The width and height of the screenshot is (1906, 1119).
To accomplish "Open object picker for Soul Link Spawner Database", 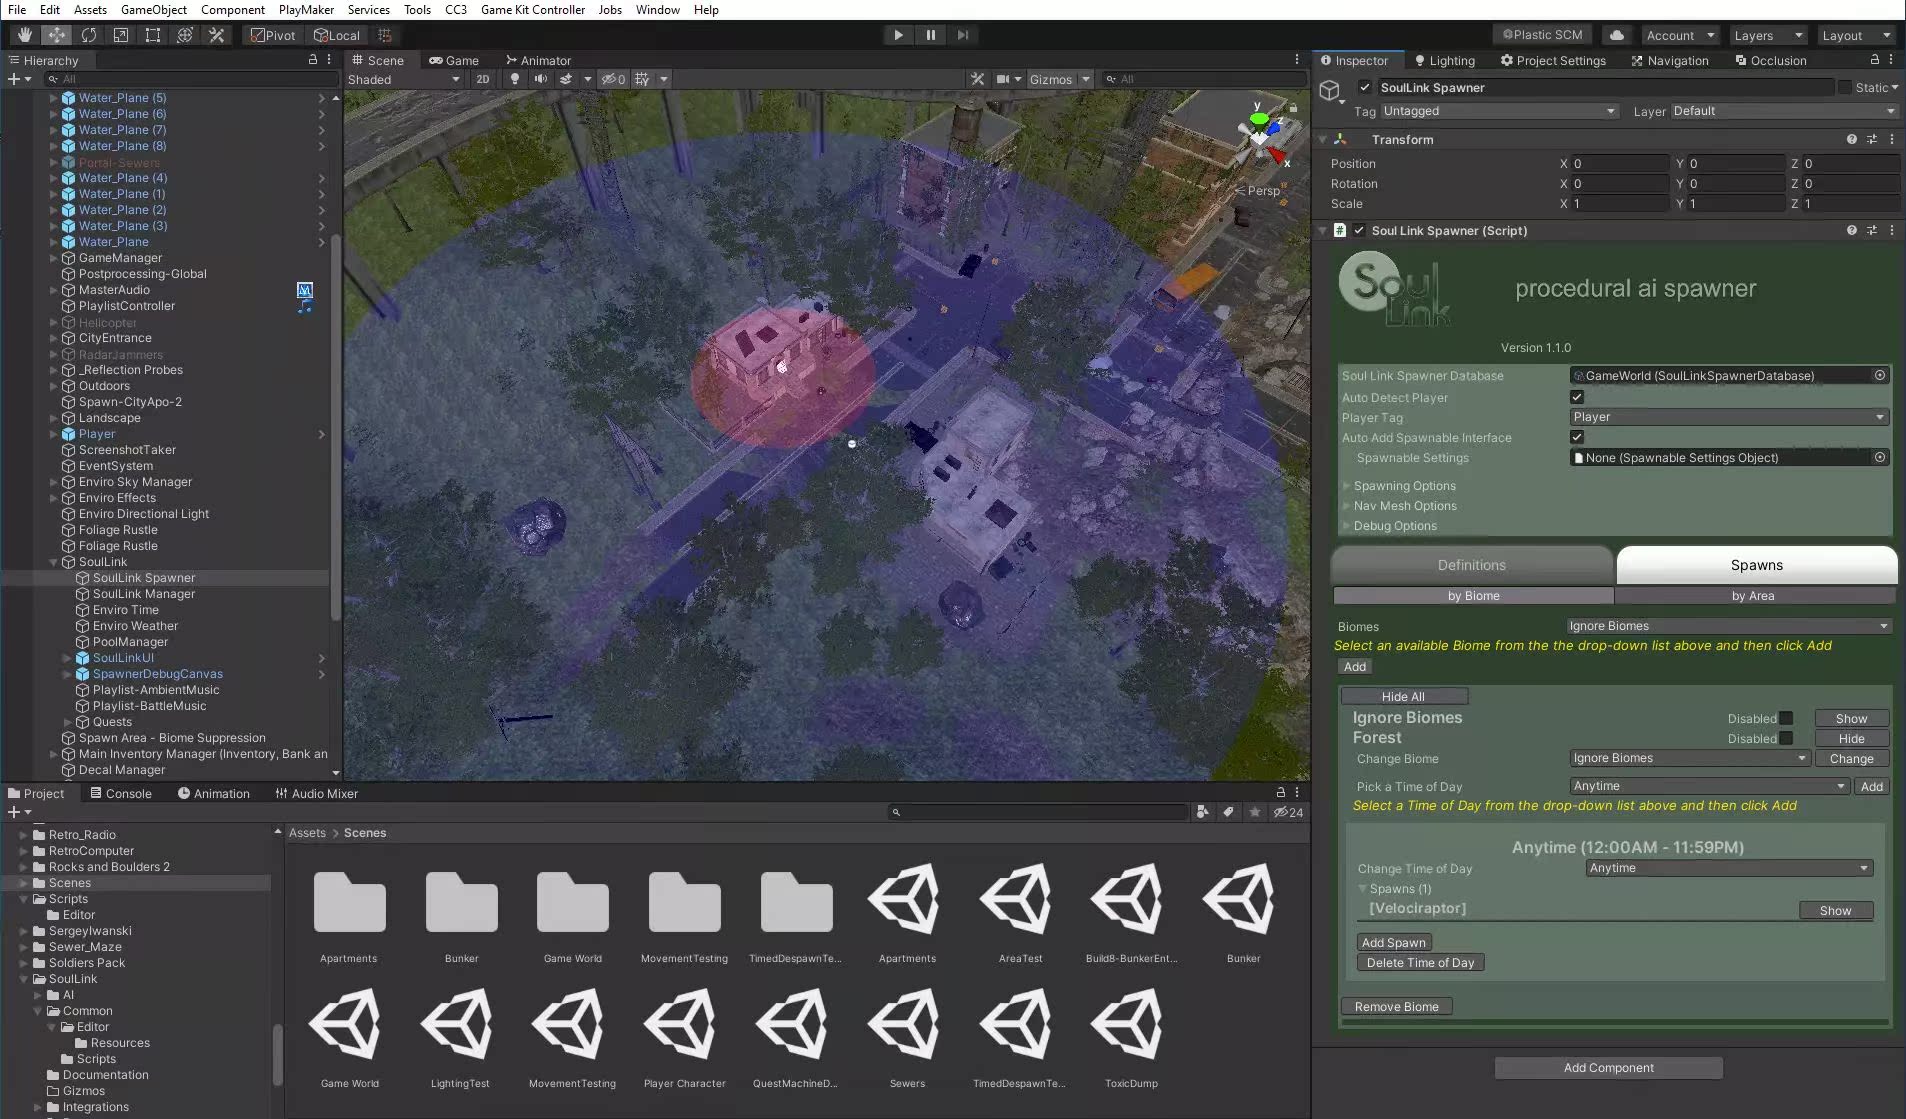I will (x=1880, y=375).
